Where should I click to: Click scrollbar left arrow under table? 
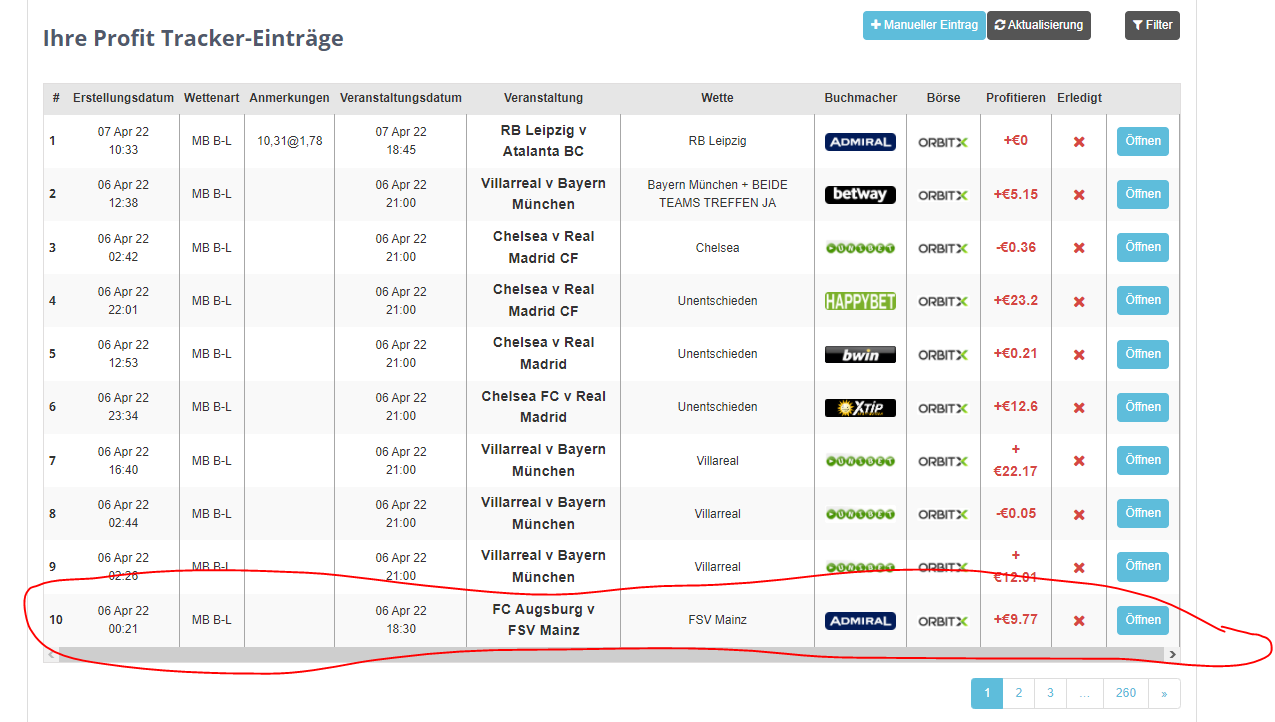(x=50, y=654)
